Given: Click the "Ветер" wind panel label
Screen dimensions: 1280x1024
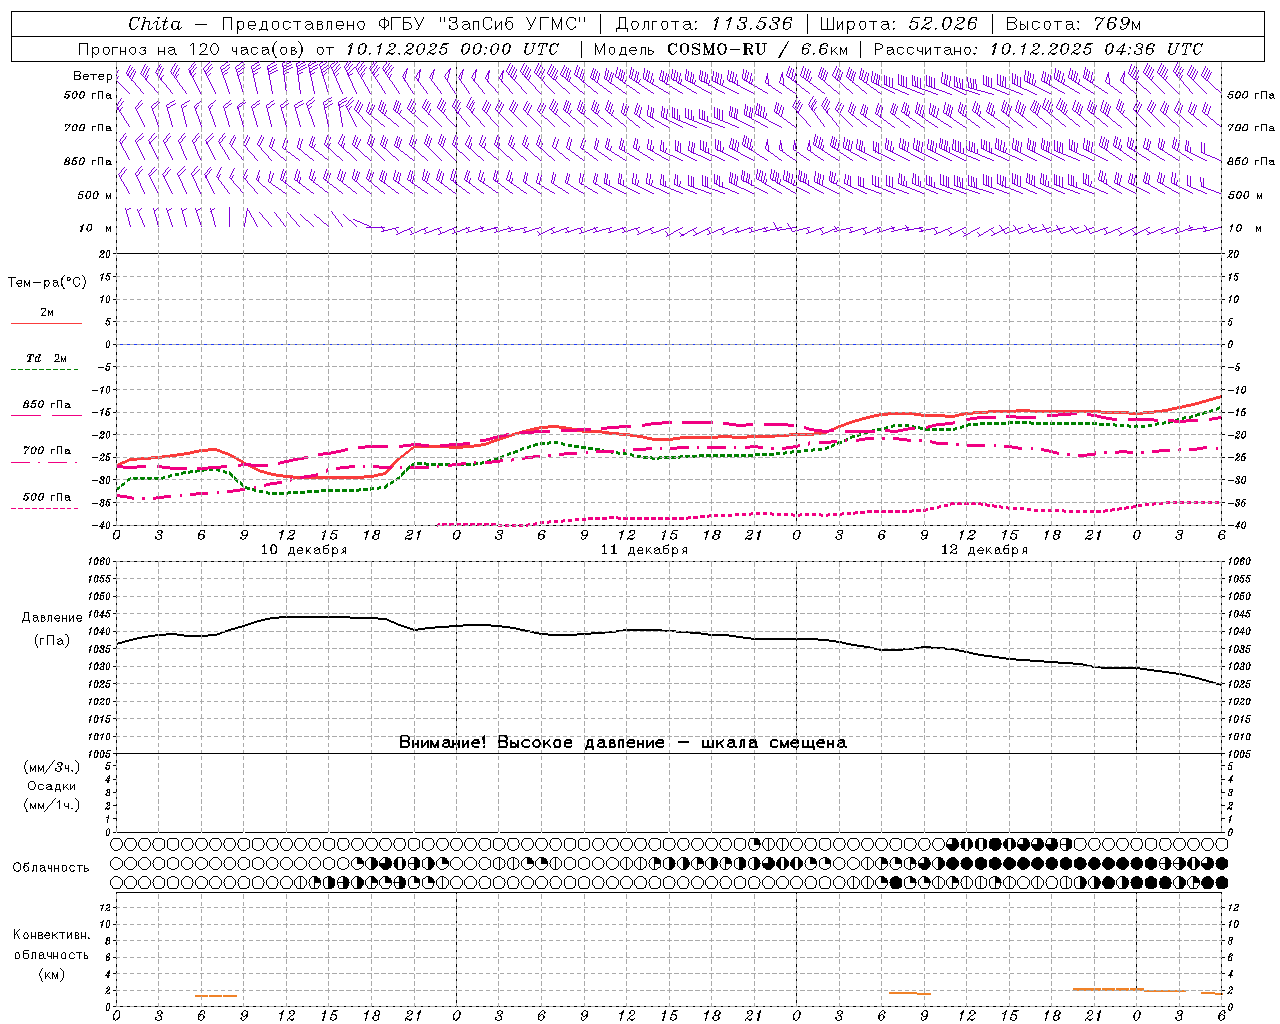Looking at the screenshot, I should [x=92, y=76].
